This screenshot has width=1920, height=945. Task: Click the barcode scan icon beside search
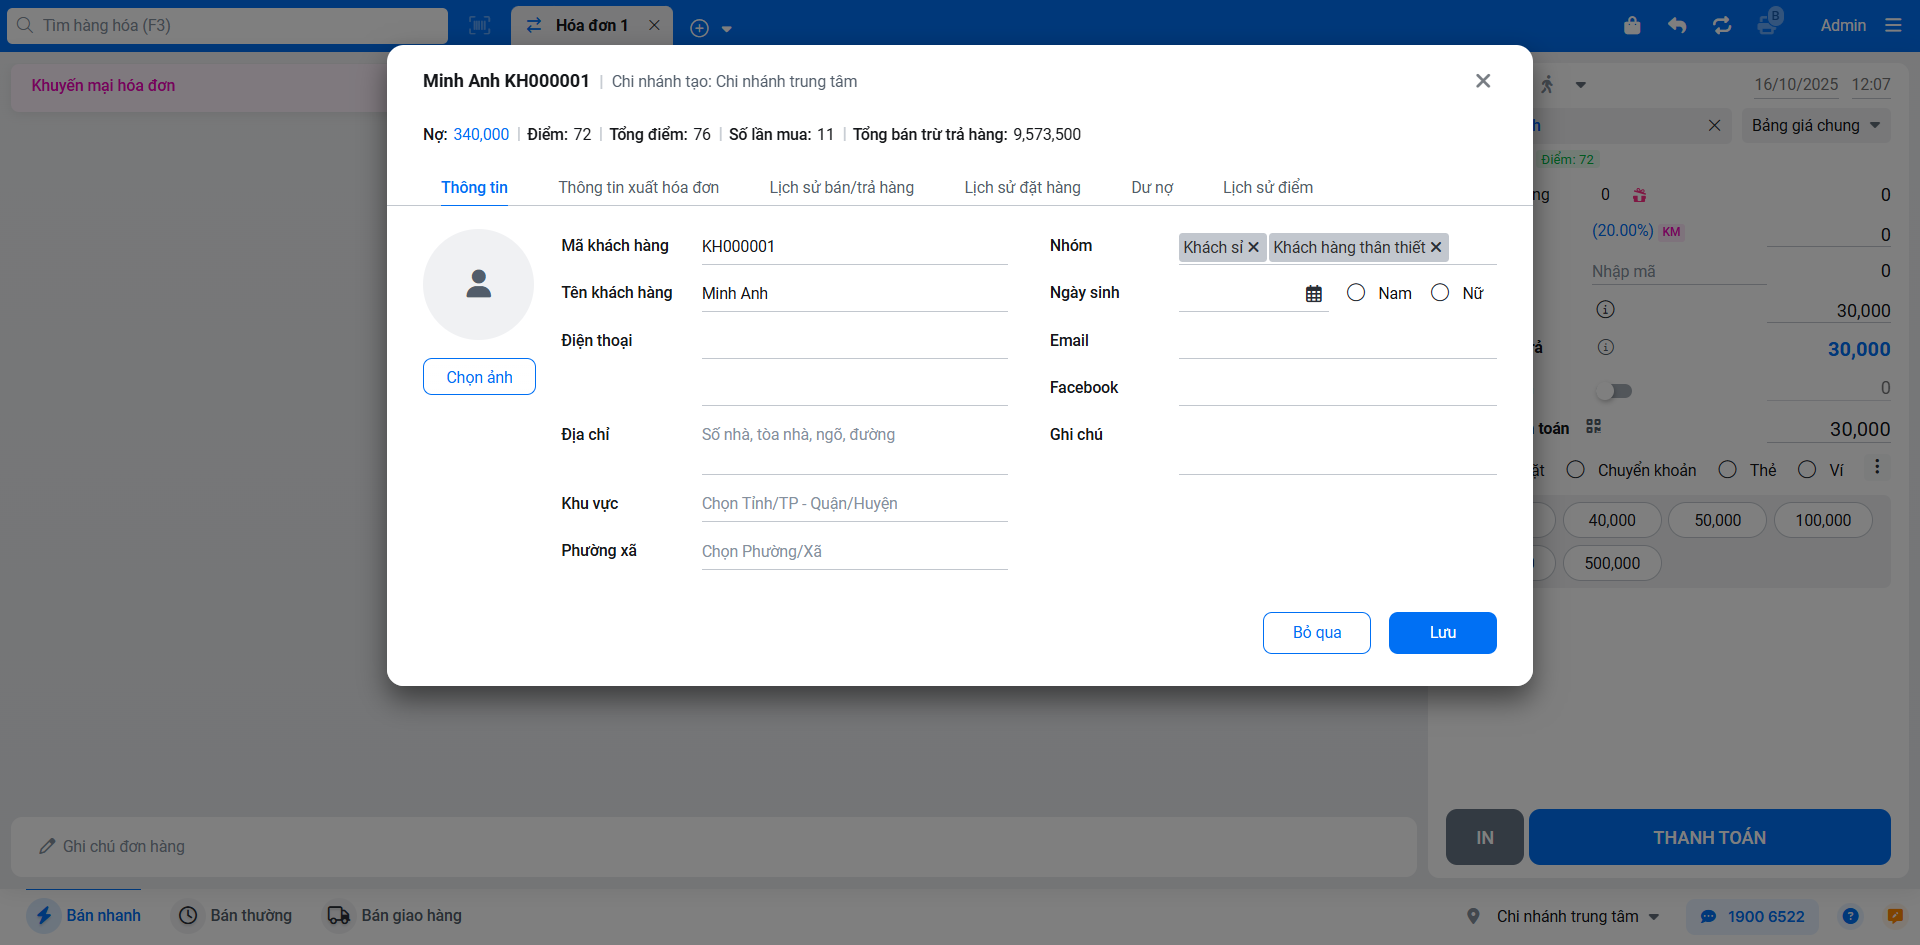480,26
